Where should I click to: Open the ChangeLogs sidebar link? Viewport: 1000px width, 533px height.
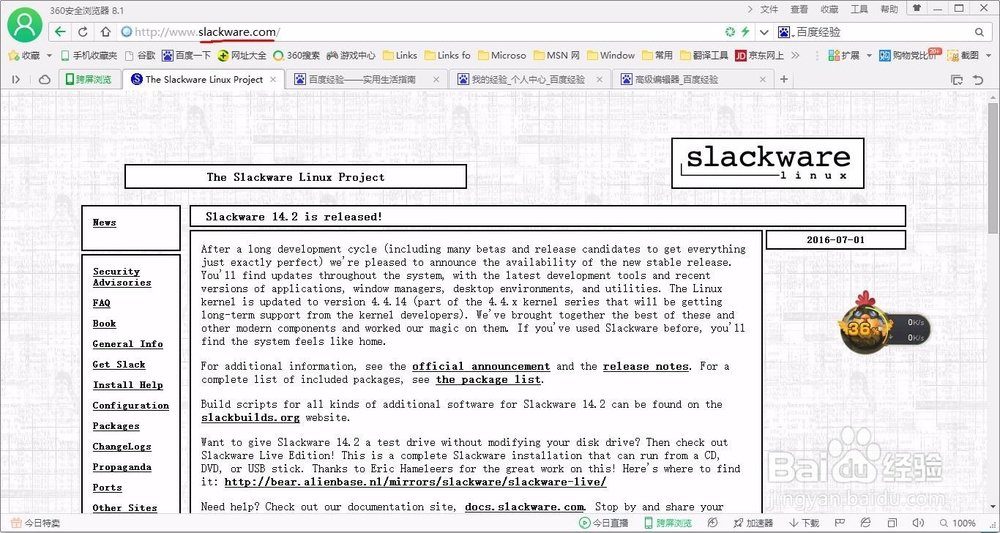[x=122, y=446]
